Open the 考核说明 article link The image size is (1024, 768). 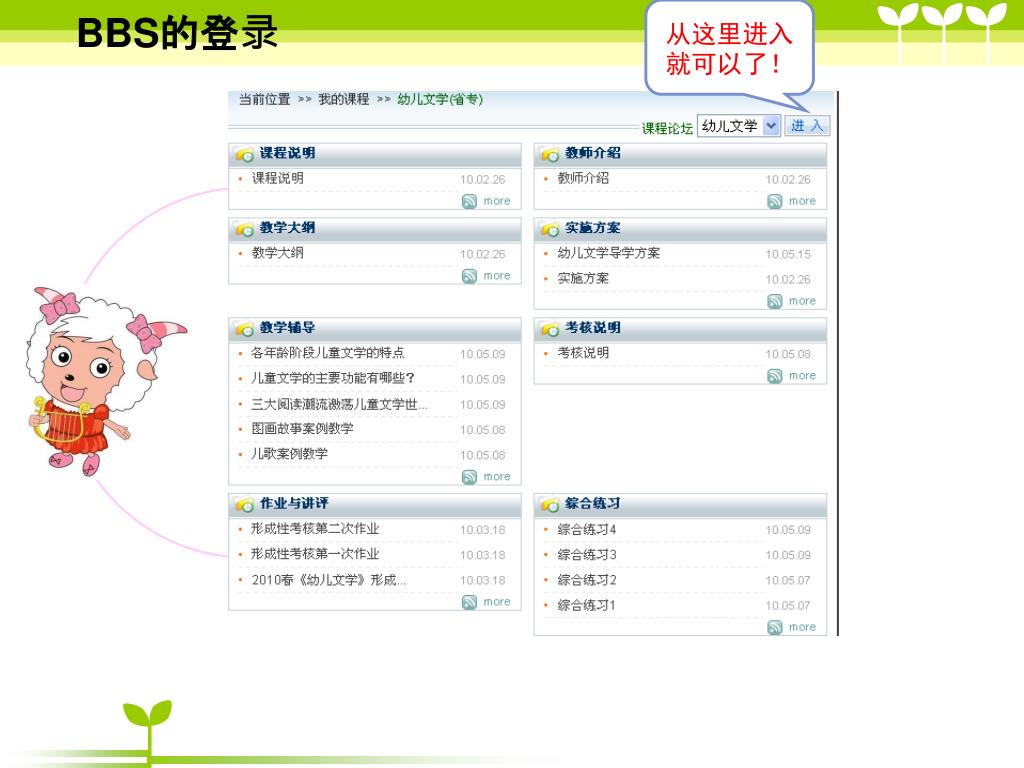[x=583, y=353]
